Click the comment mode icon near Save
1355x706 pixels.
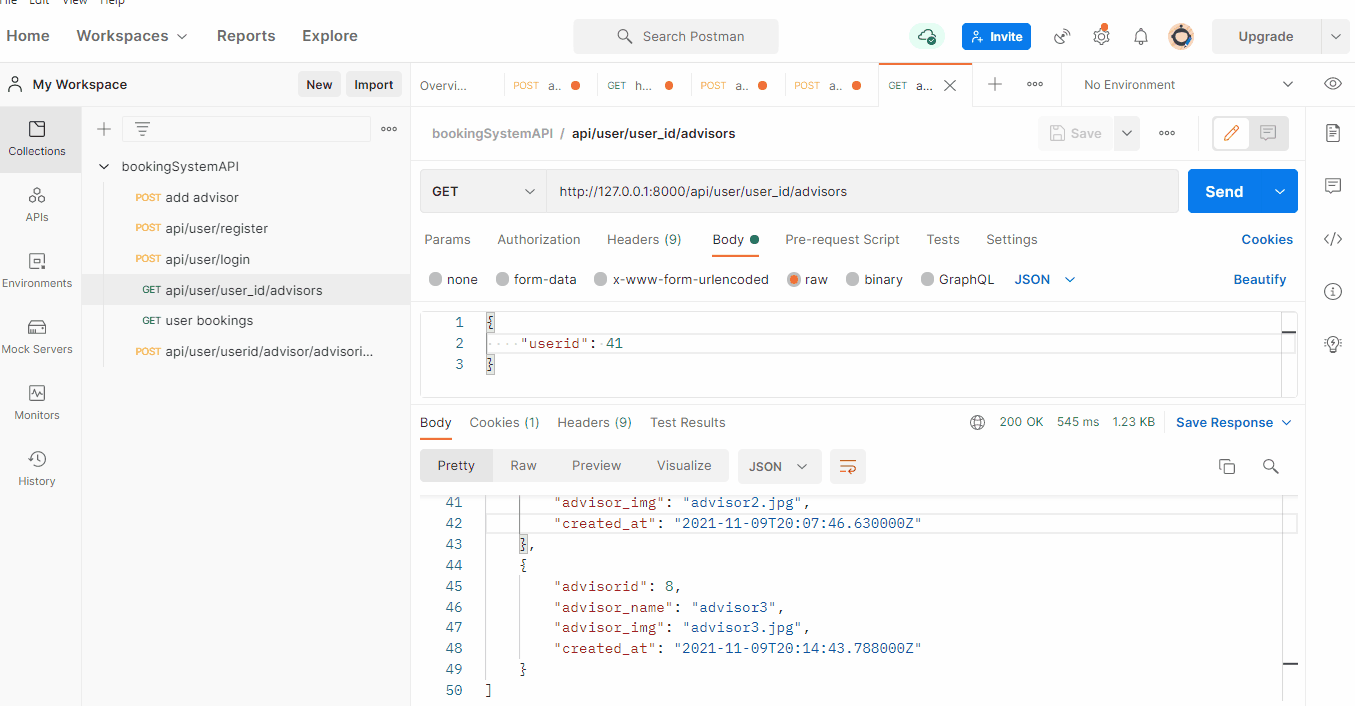pyautogui.click(x=1268, y=133)
